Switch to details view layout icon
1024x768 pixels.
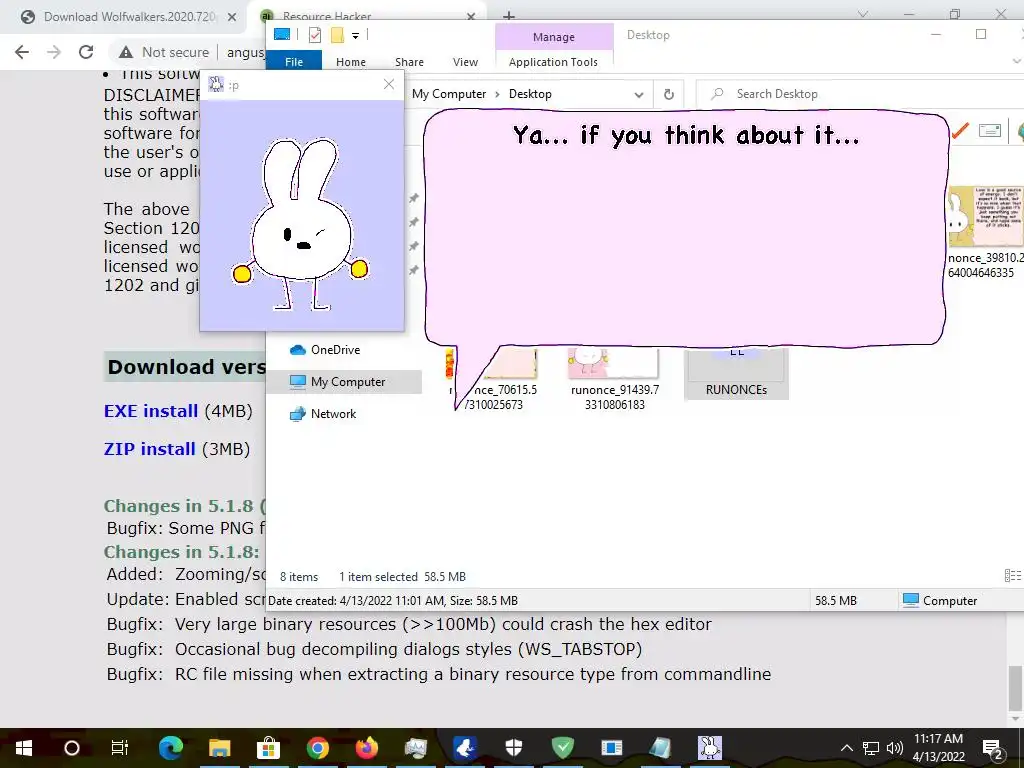1013,575
